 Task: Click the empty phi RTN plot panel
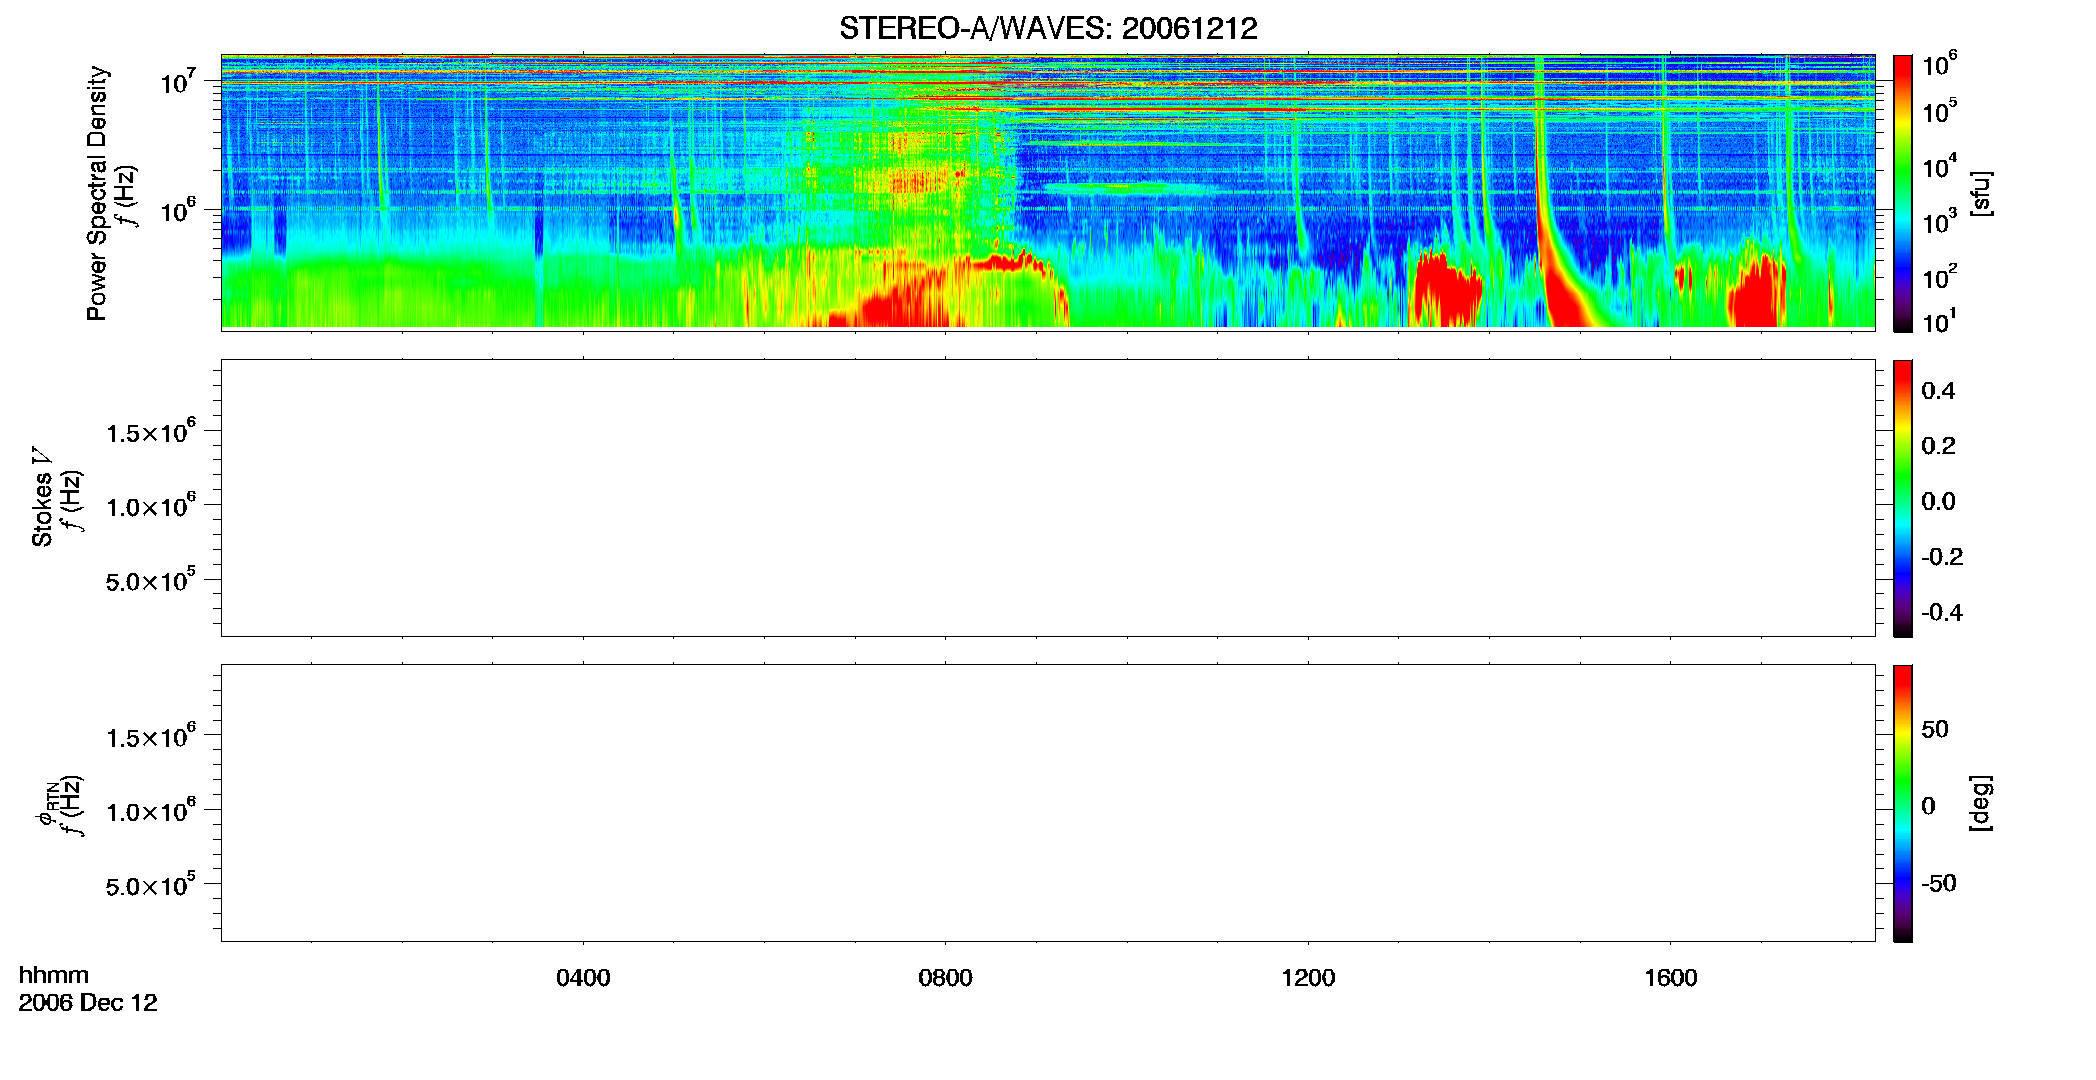pos(1048,803)
